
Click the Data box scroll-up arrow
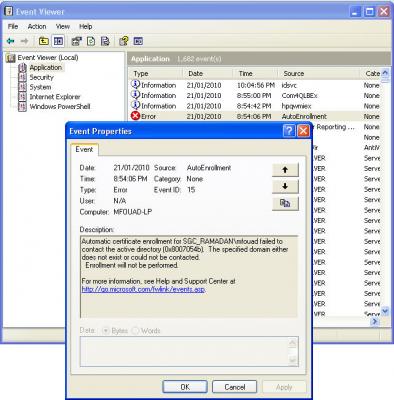pos(292,343)
